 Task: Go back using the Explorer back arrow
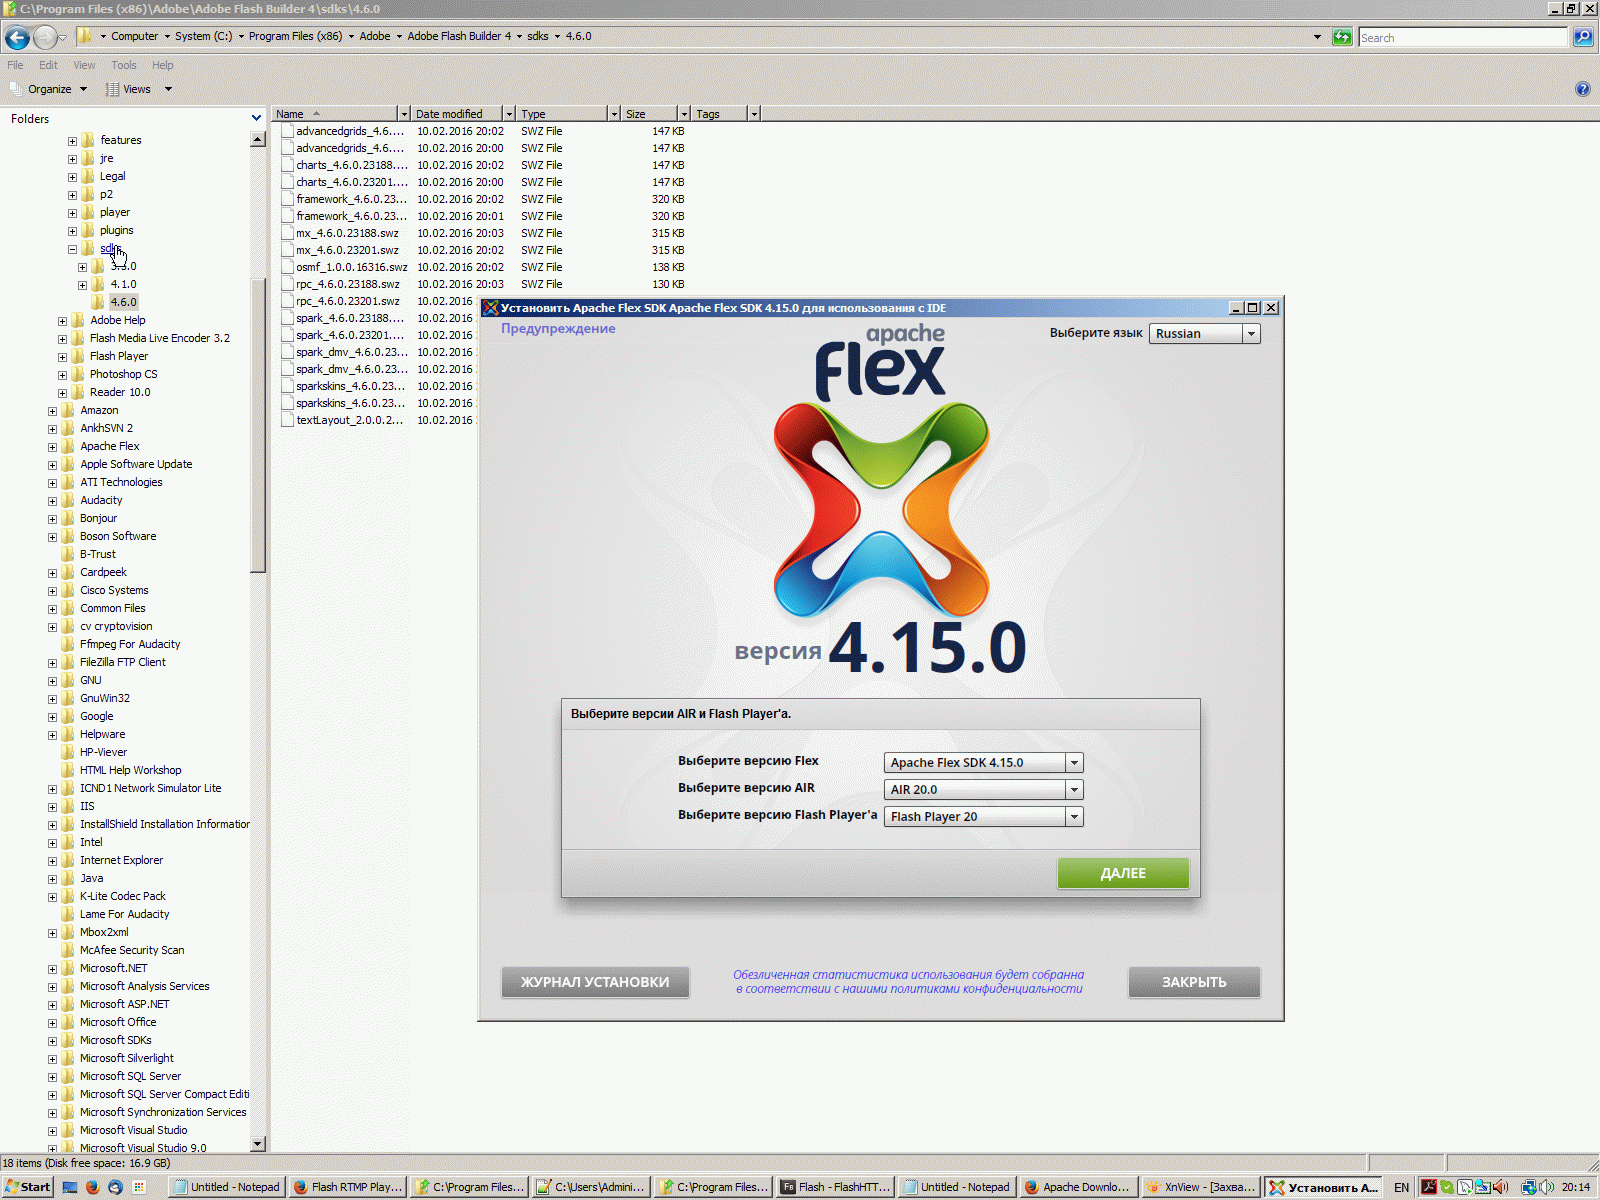(x=17, y=38)
